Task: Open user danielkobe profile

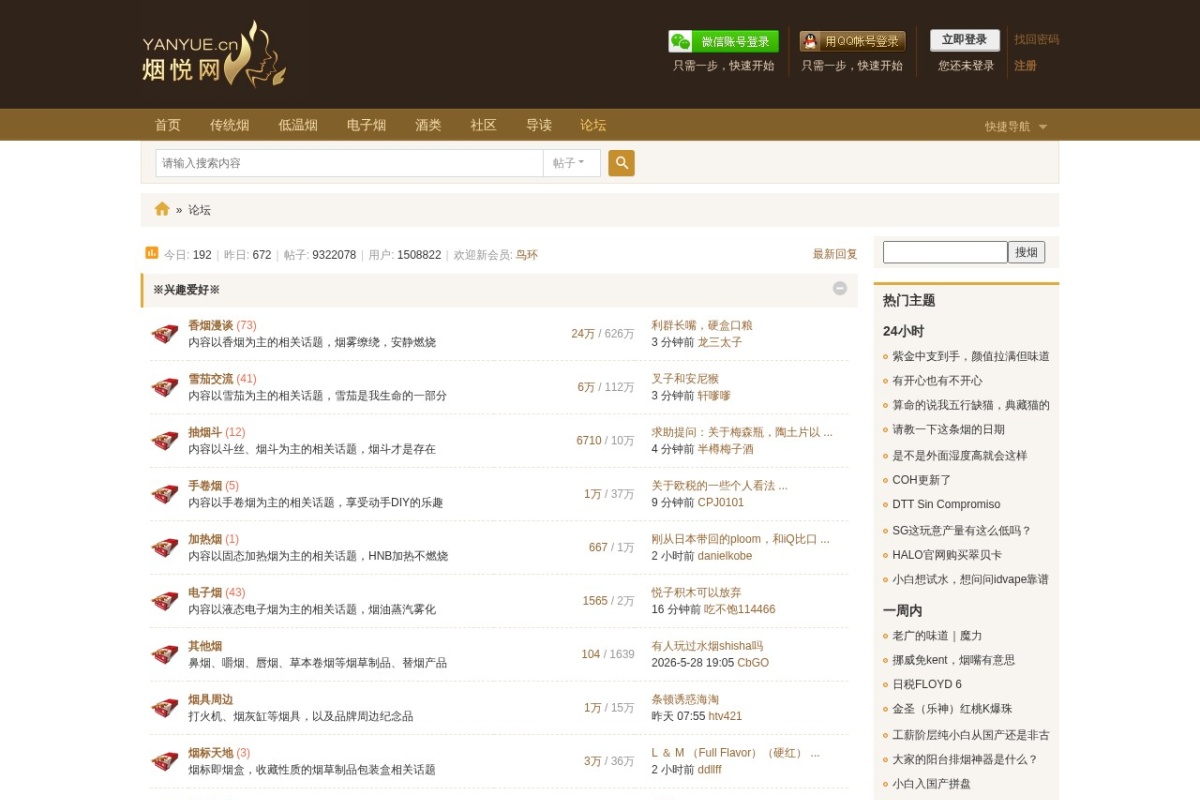Action: pos(725,556)
